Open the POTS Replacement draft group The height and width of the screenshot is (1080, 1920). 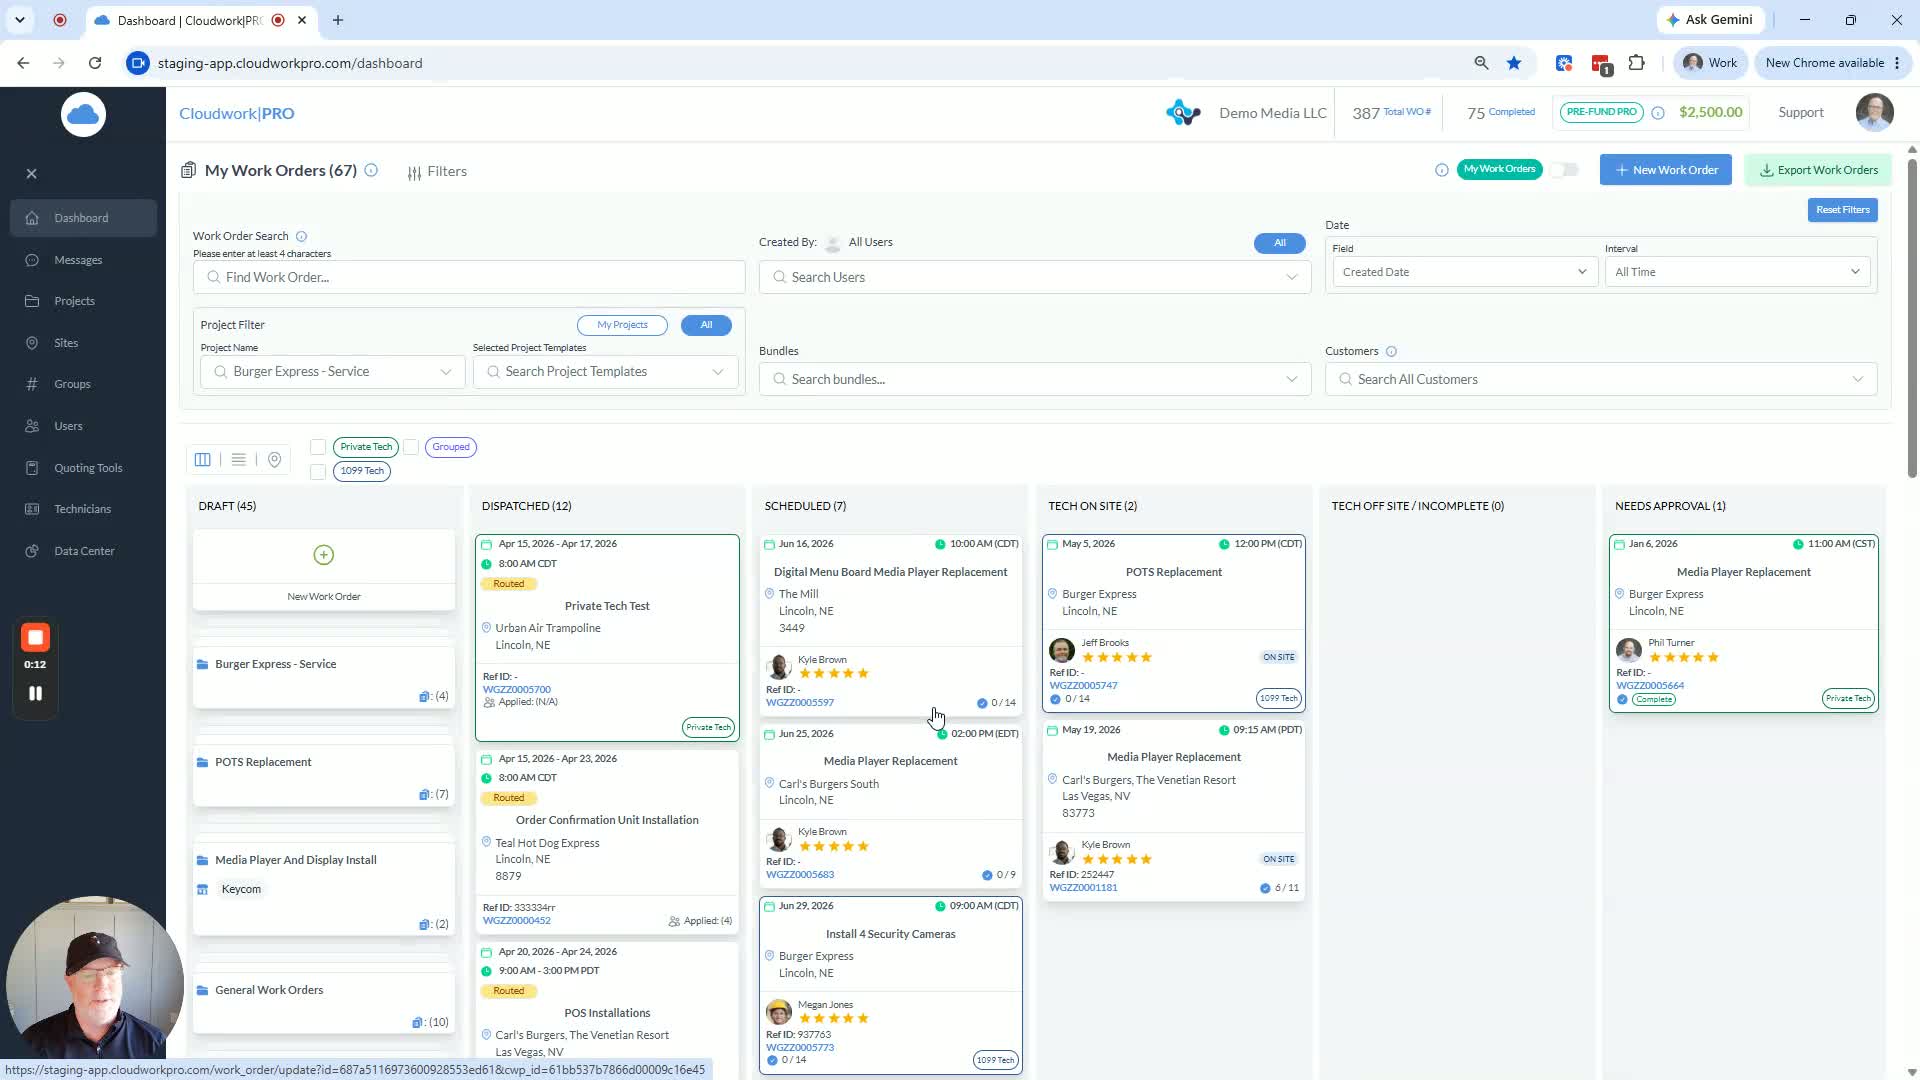click(x=324, y=777)
